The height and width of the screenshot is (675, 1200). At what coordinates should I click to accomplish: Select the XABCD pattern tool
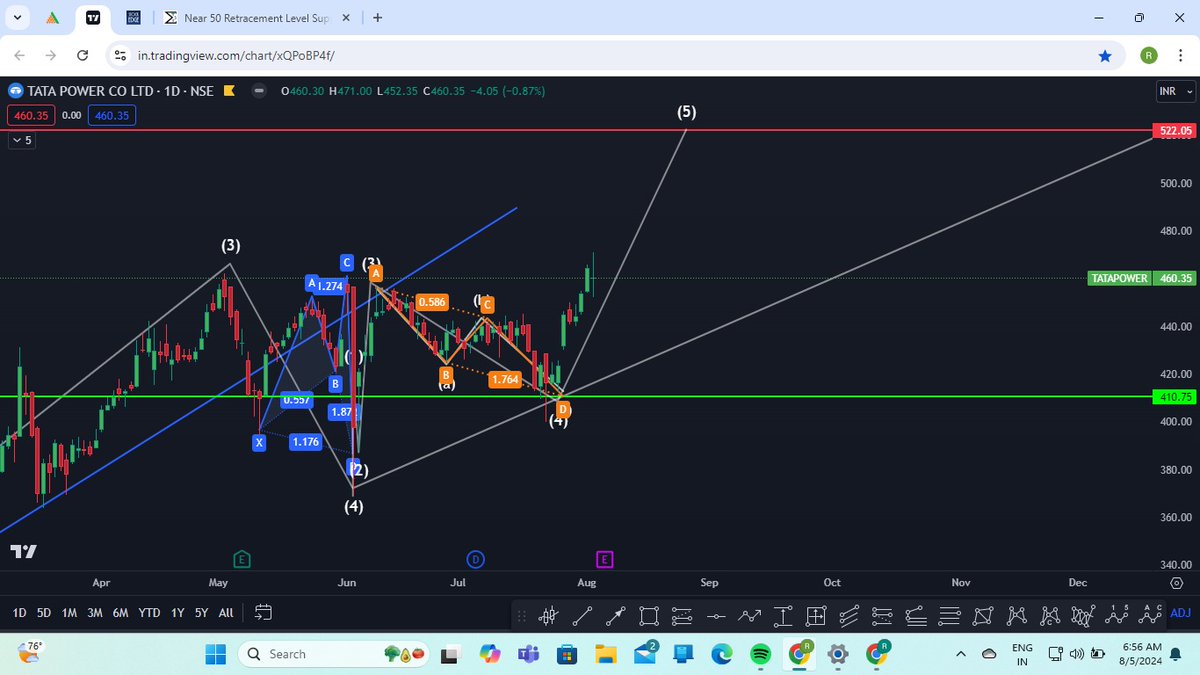(x=1016, y=616)
